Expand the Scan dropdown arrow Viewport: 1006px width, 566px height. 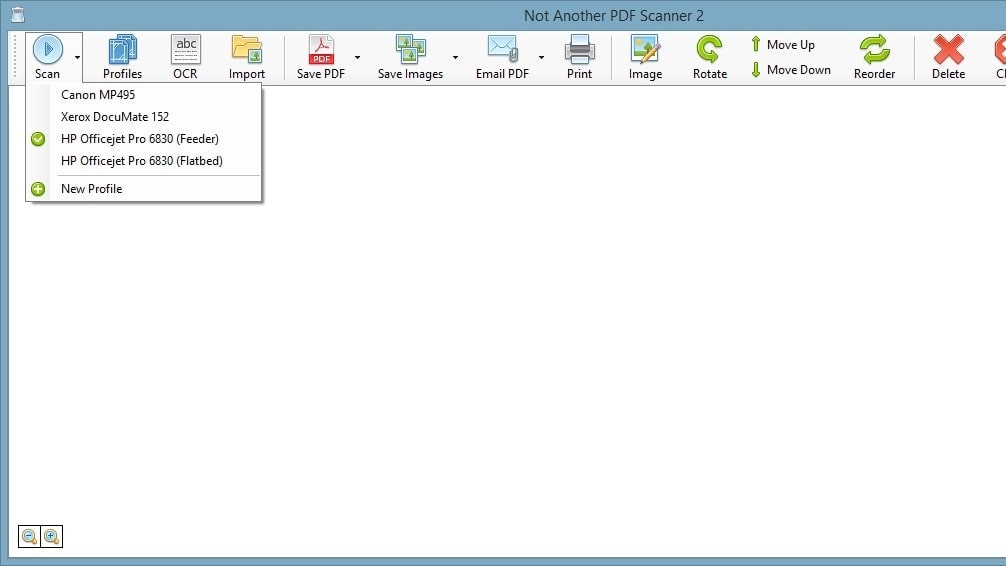pyautogui.click(x=77, y=57)
